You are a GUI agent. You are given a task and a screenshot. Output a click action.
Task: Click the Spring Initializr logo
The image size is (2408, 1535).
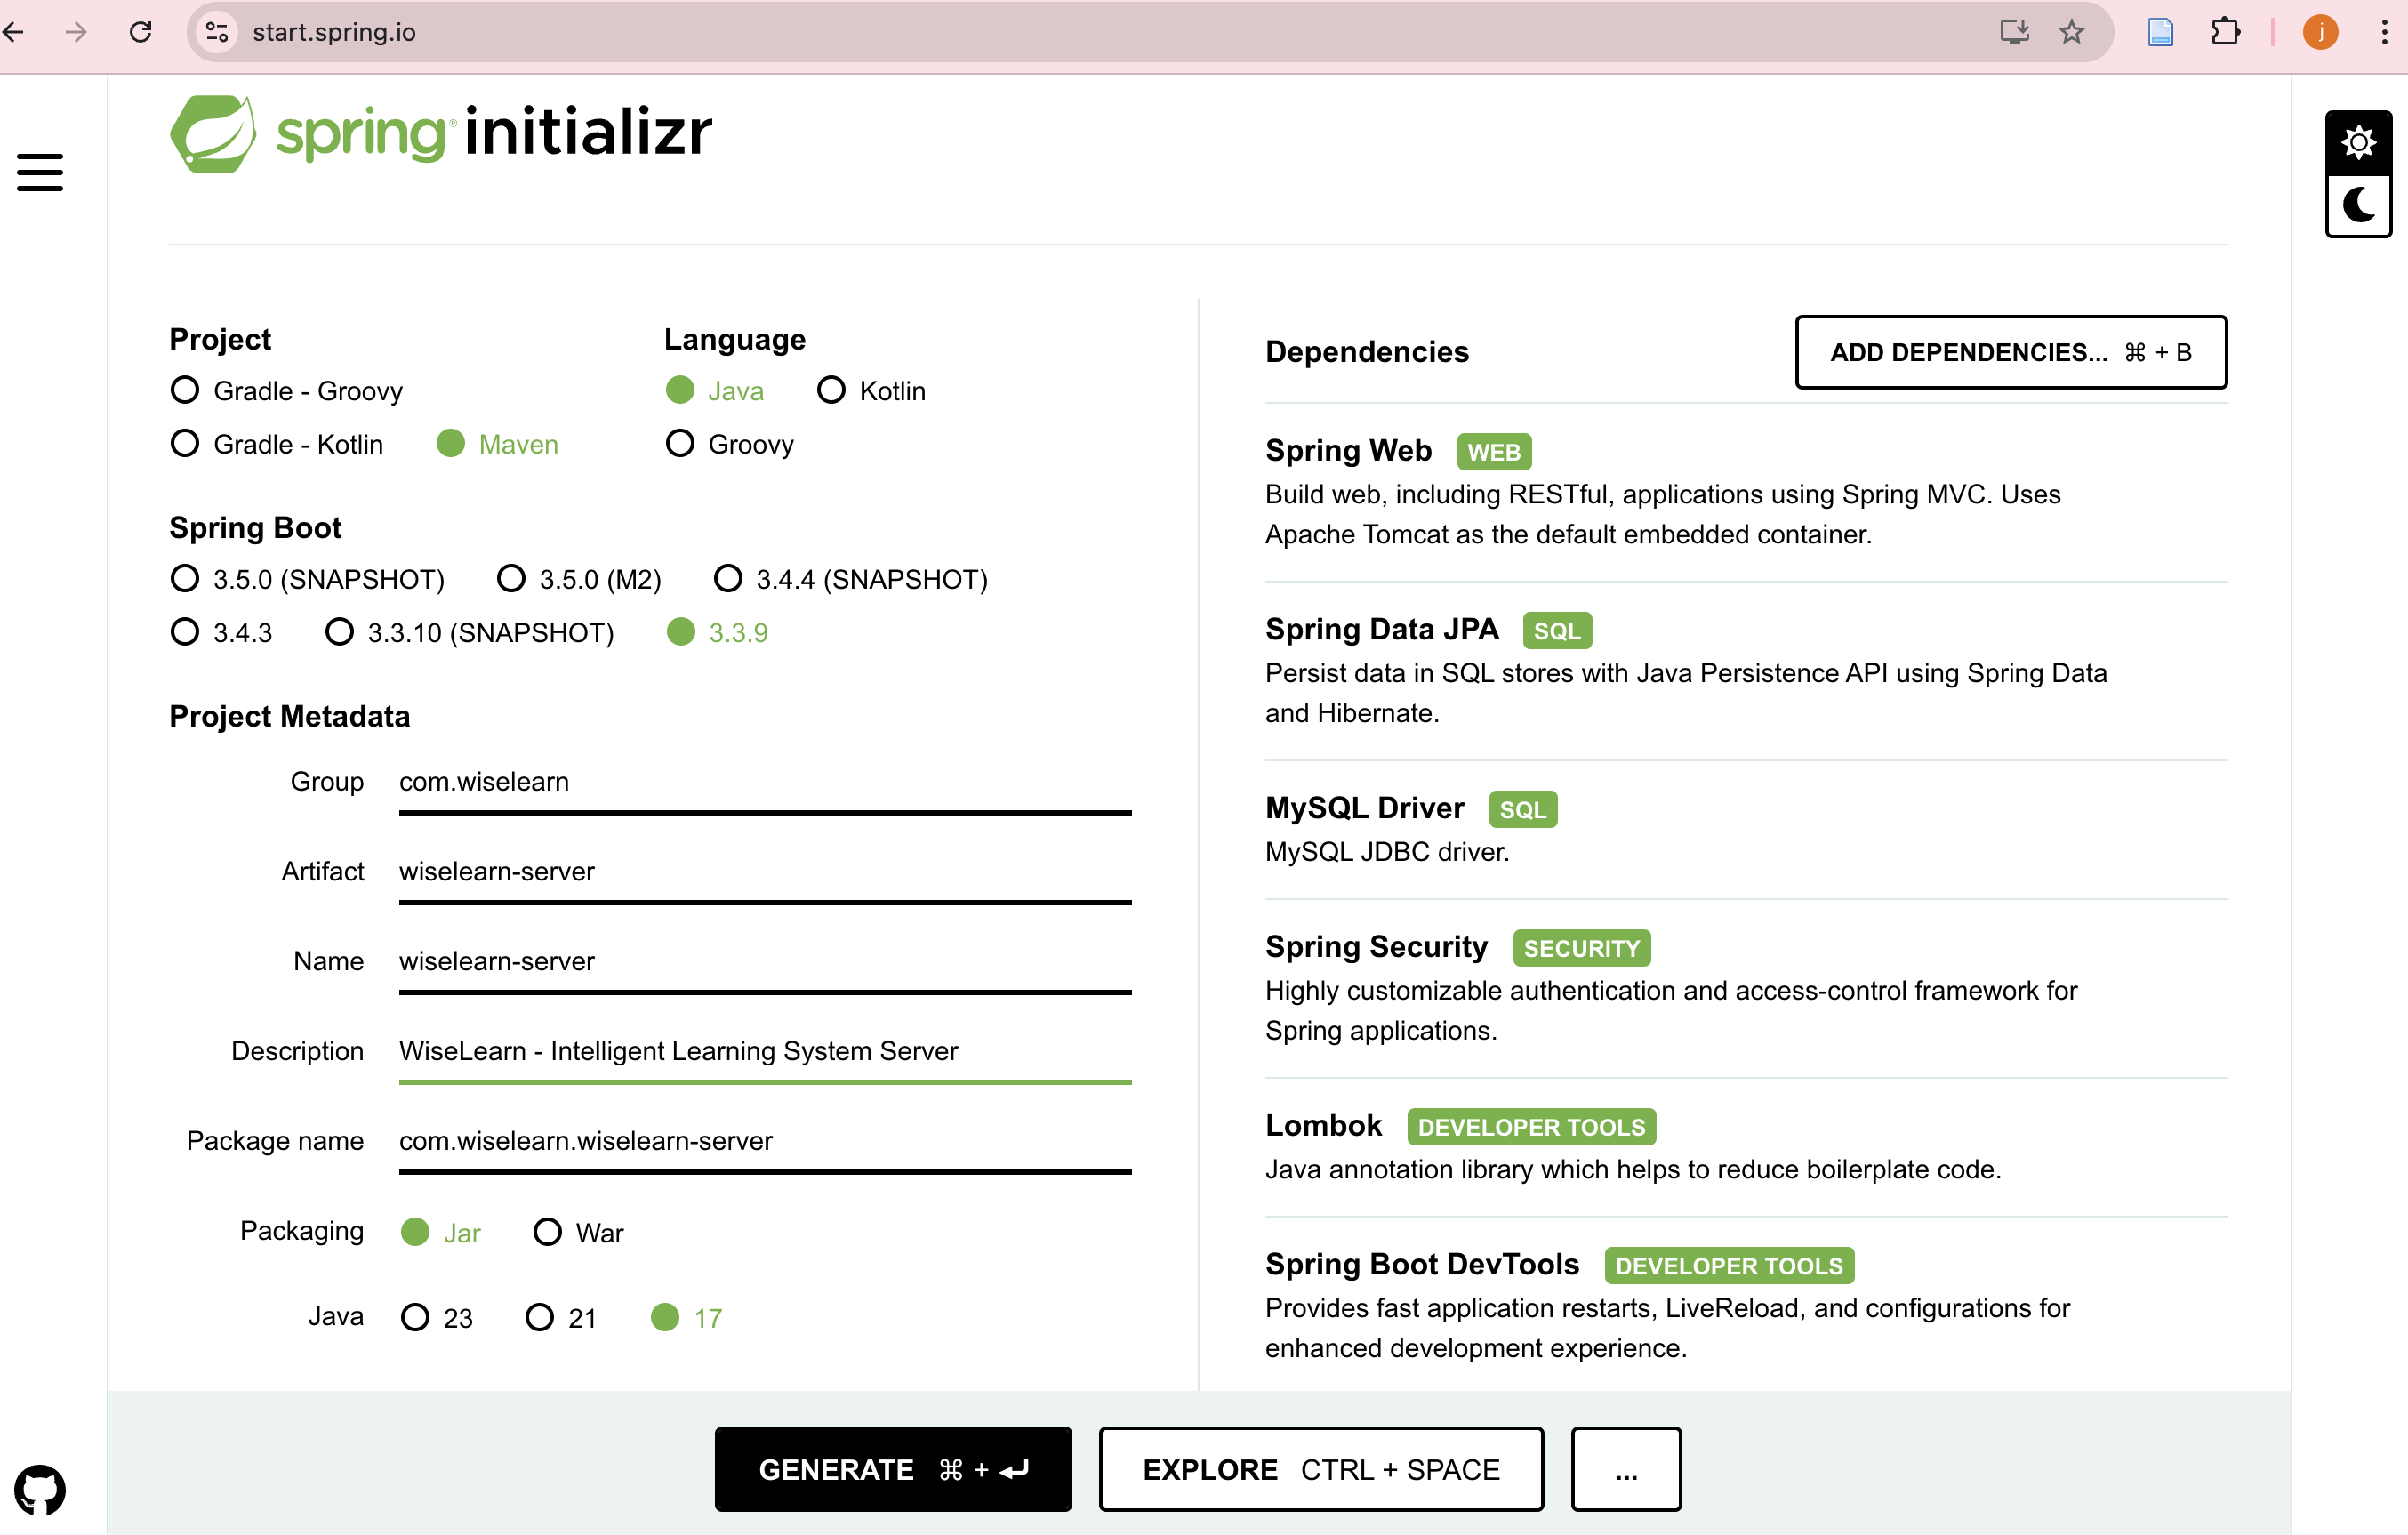click(441, 134)
